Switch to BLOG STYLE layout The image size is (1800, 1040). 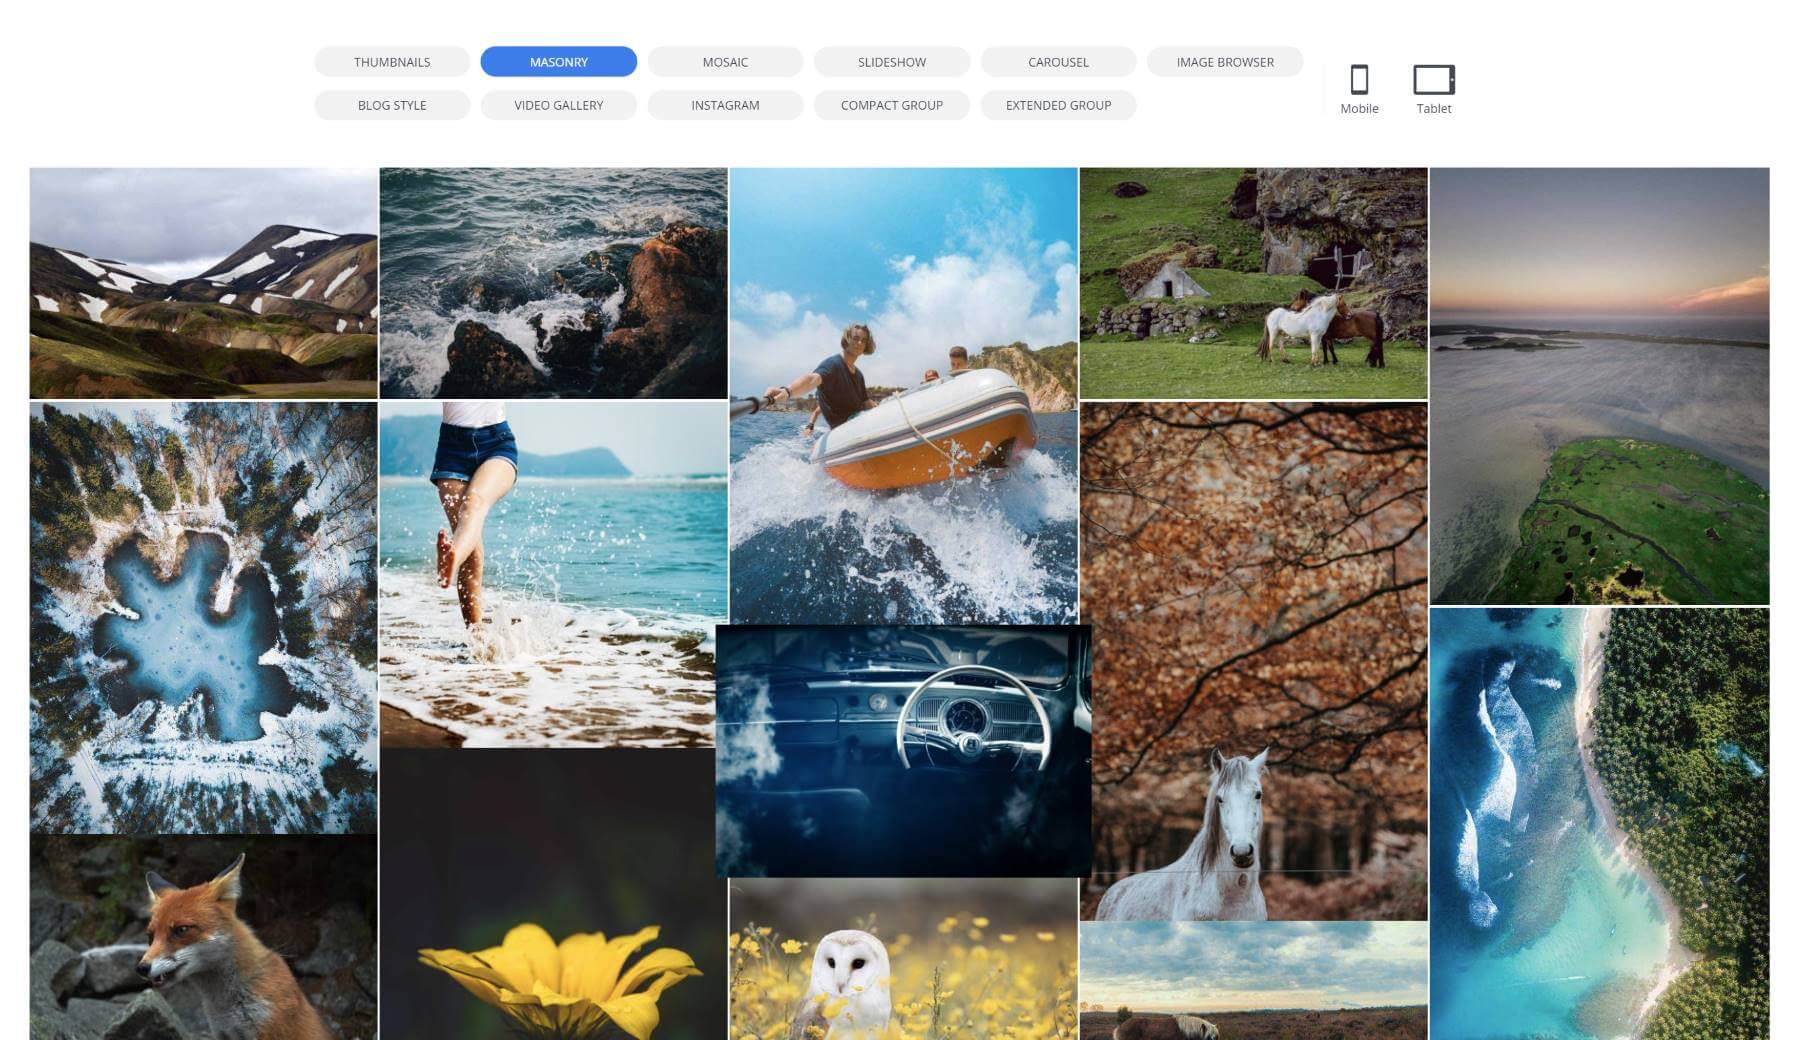pyautogui.click(x=392, y=105)
